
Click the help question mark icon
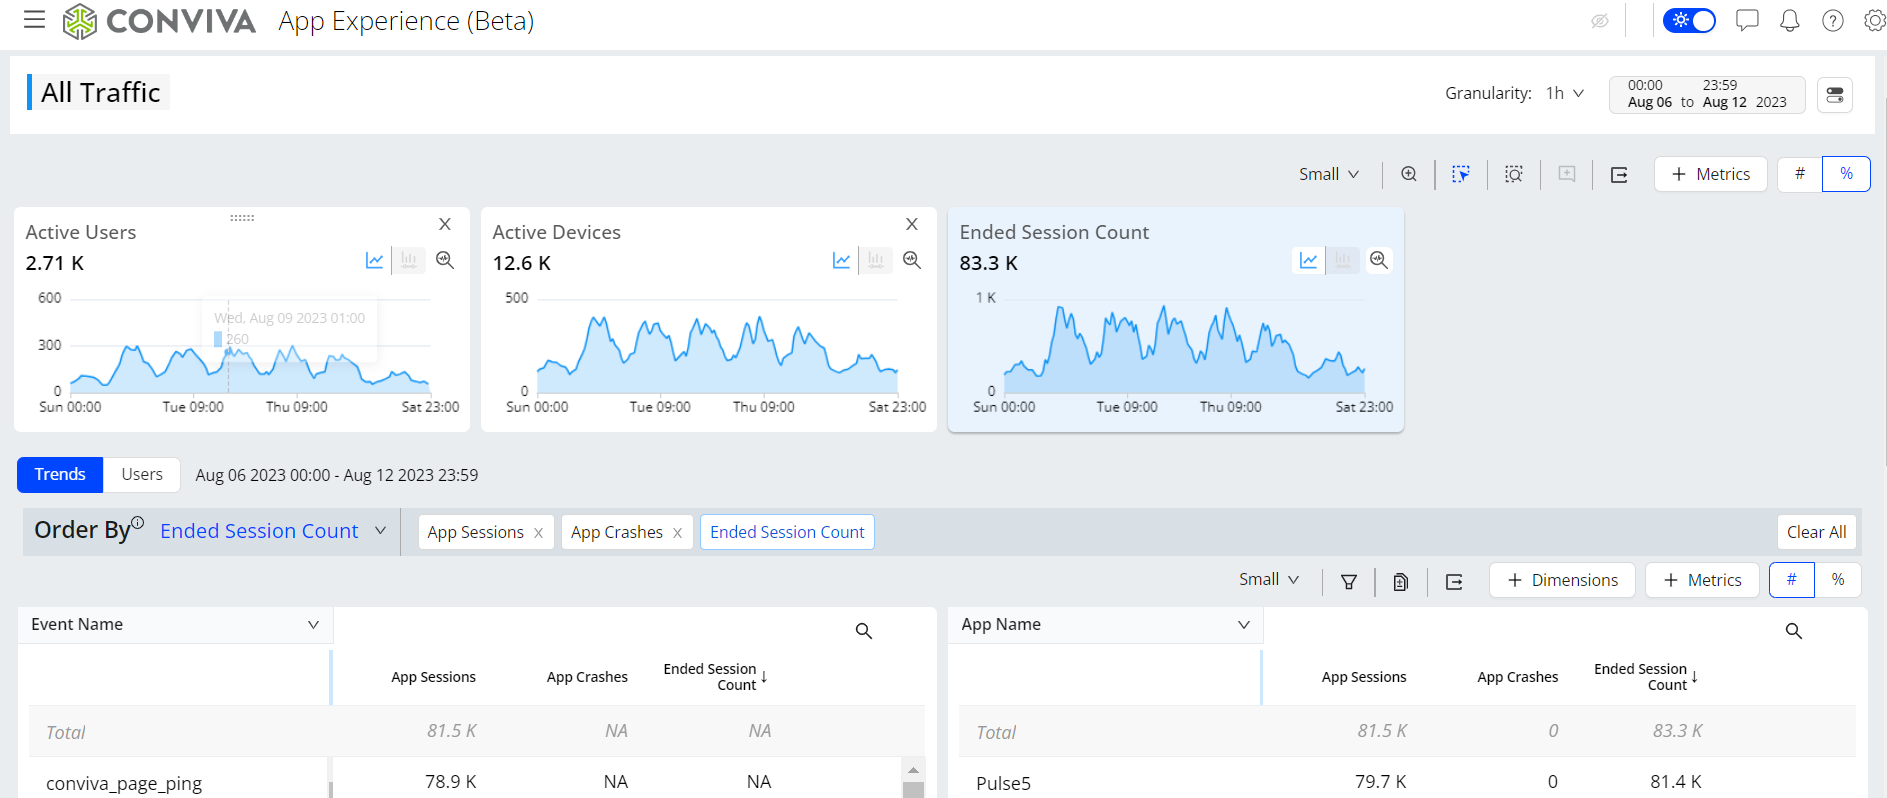[1832, 21]
